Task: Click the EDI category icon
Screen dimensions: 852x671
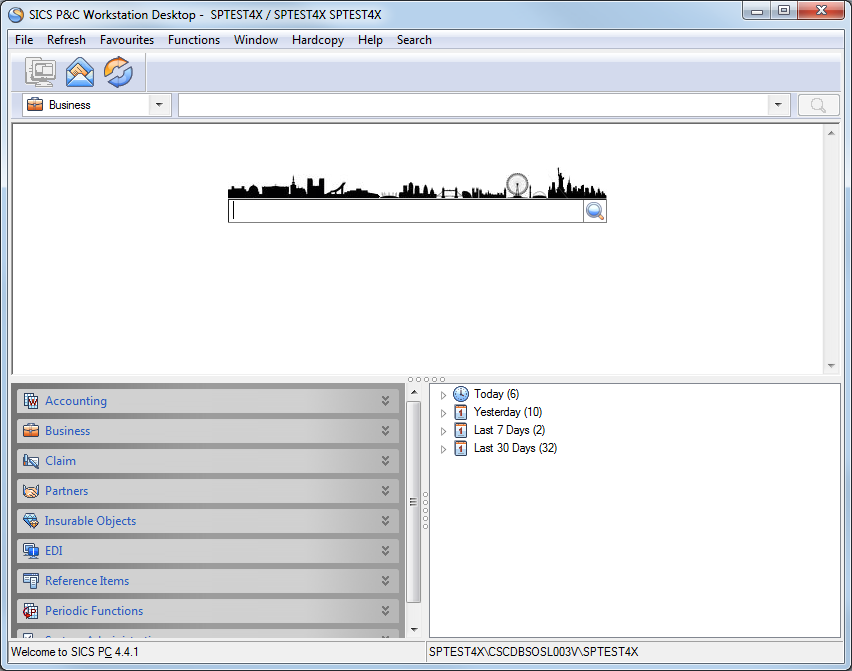Action: pos(30,550)
